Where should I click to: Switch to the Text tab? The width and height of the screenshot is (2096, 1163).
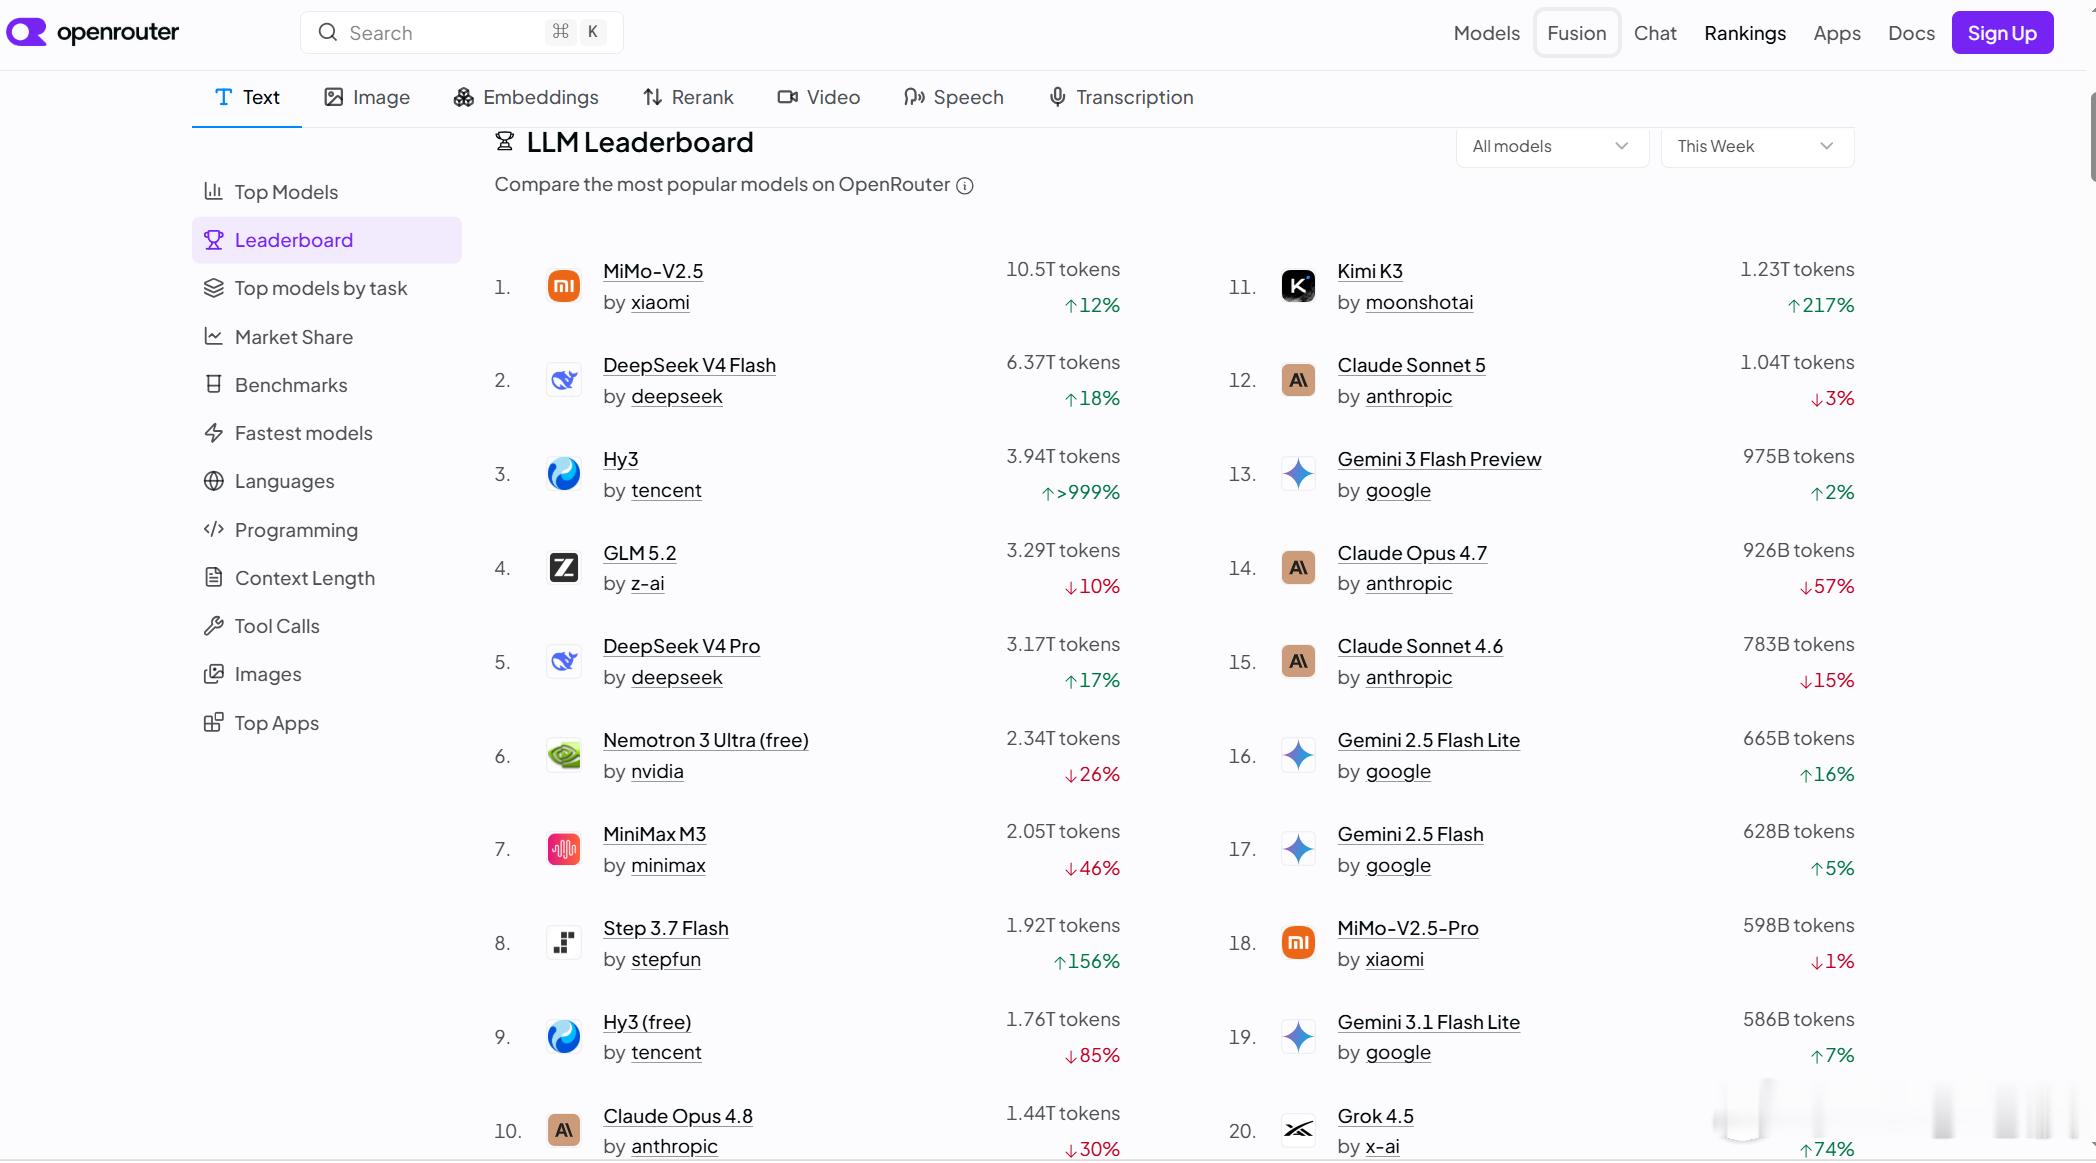pos(247,97)
